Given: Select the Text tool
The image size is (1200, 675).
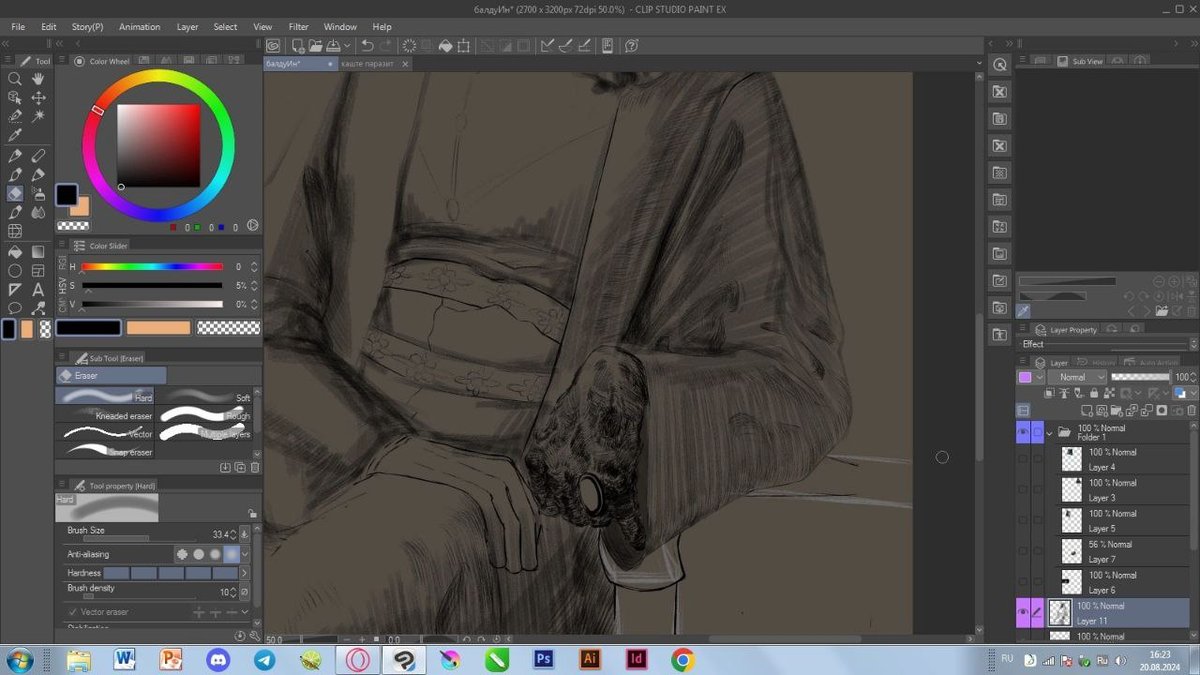Looking at the screenshot, I should [x=38, y=289].
